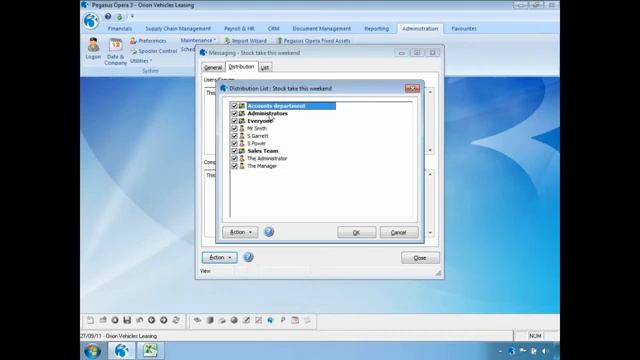Switch to the CRM ribbon tab
The image size is (640, 360).
point(273,29)
